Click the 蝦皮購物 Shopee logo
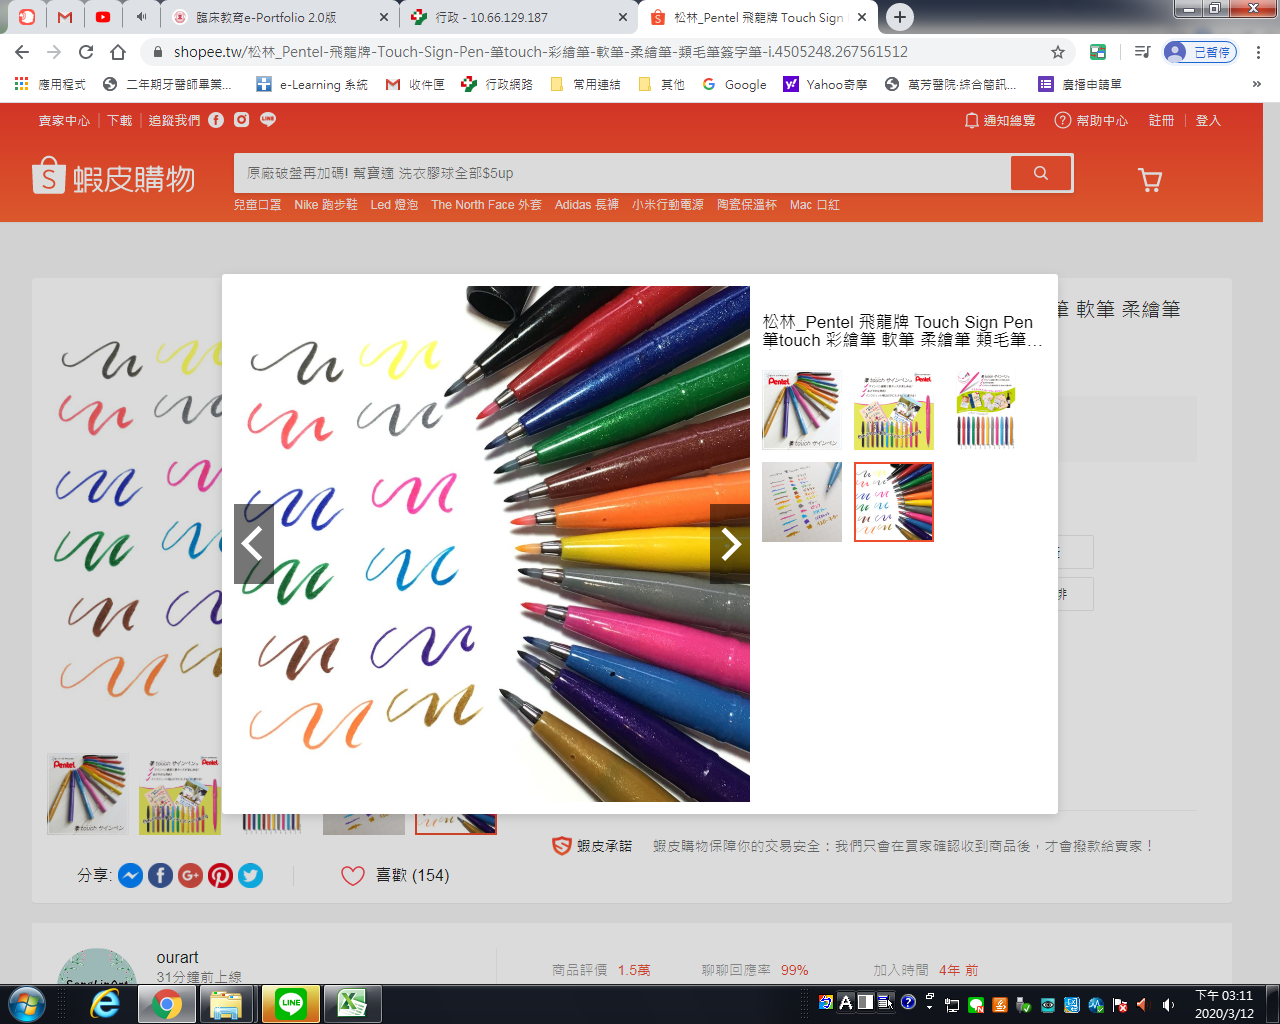This screenshot has height=1024, width=1280. (114, 178)
